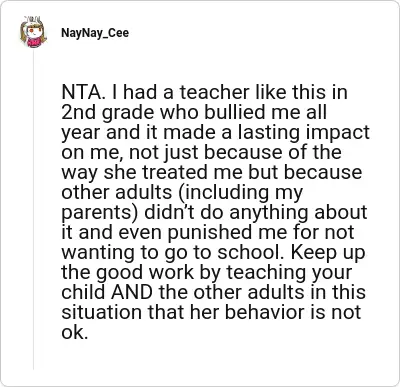The image size is (400, 387).
Task: Open NayNay_Cee's Snoo avatar
Action: [33, 32]
